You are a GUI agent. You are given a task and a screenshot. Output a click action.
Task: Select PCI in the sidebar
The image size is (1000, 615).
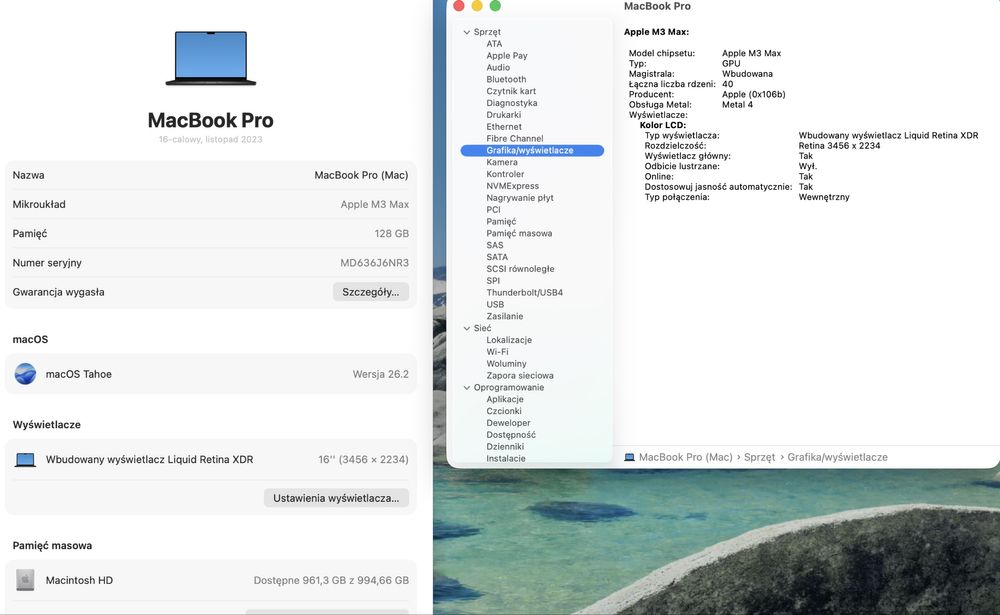(x=494, y=209)
